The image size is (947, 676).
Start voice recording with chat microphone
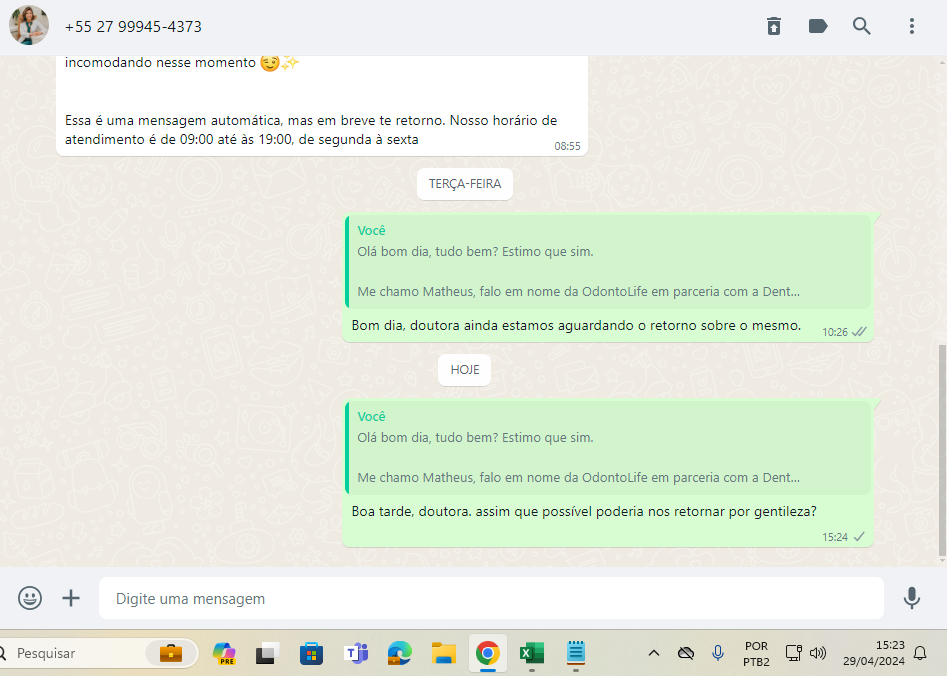912,598
